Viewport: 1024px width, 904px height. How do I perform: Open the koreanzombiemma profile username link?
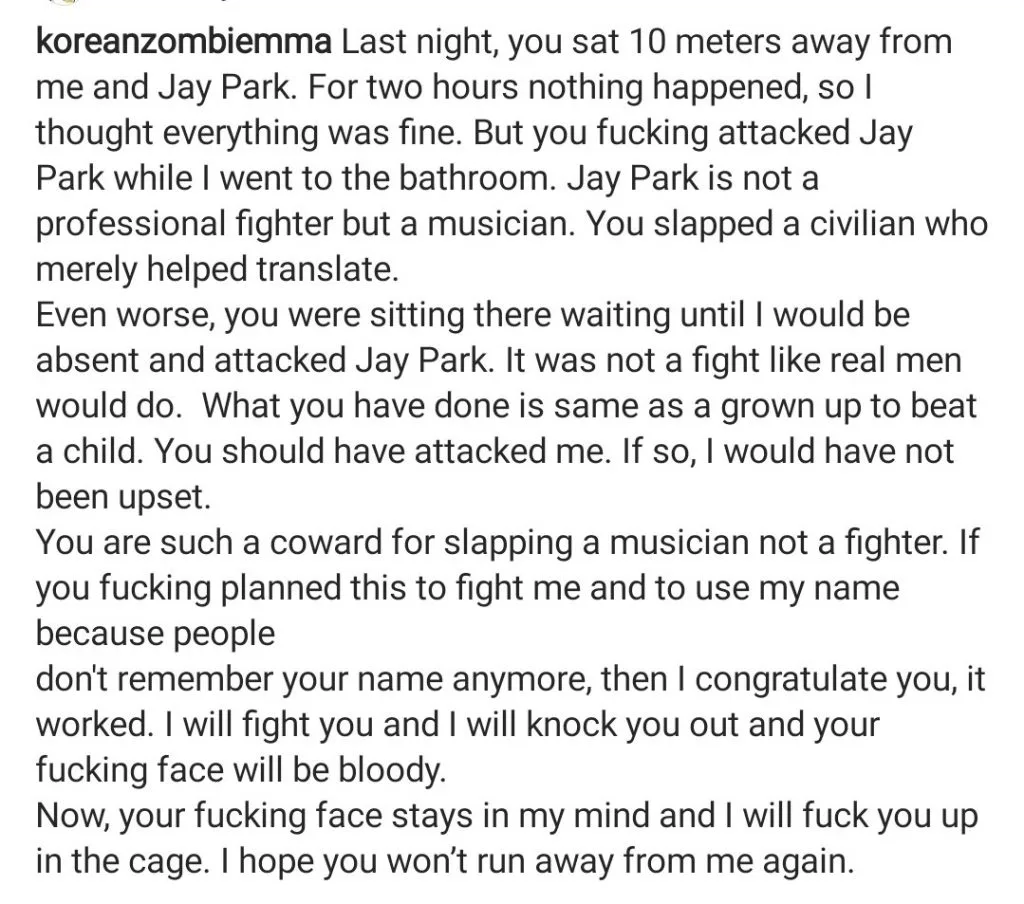click(x=186, y=43)
